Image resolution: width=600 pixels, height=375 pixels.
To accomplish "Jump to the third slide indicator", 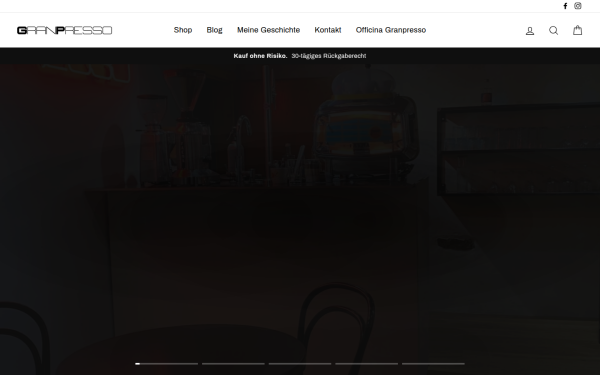I will pyautogui.click(x=300, y=364).
